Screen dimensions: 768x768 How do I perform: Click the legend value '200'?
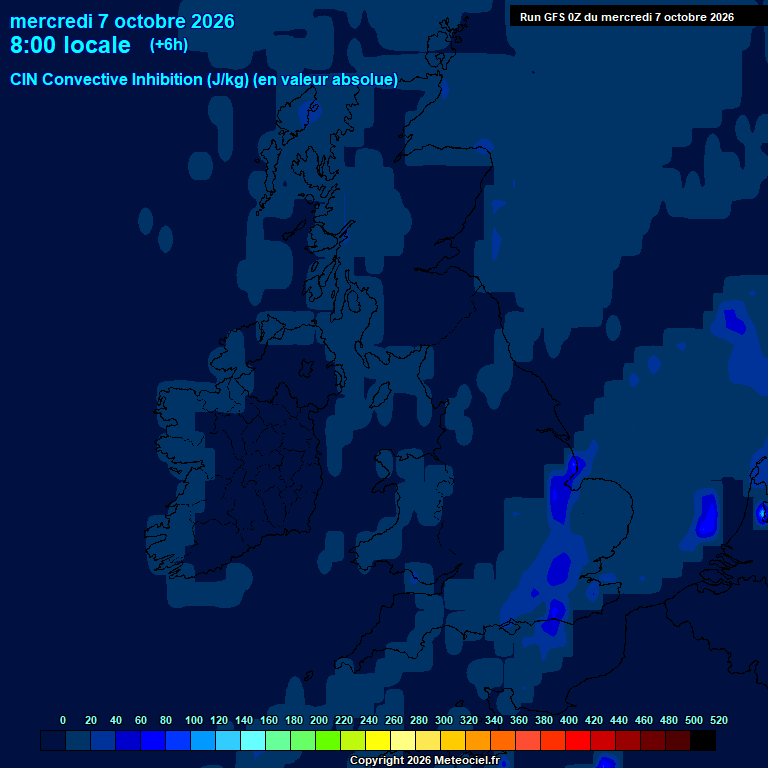(319, 720)
